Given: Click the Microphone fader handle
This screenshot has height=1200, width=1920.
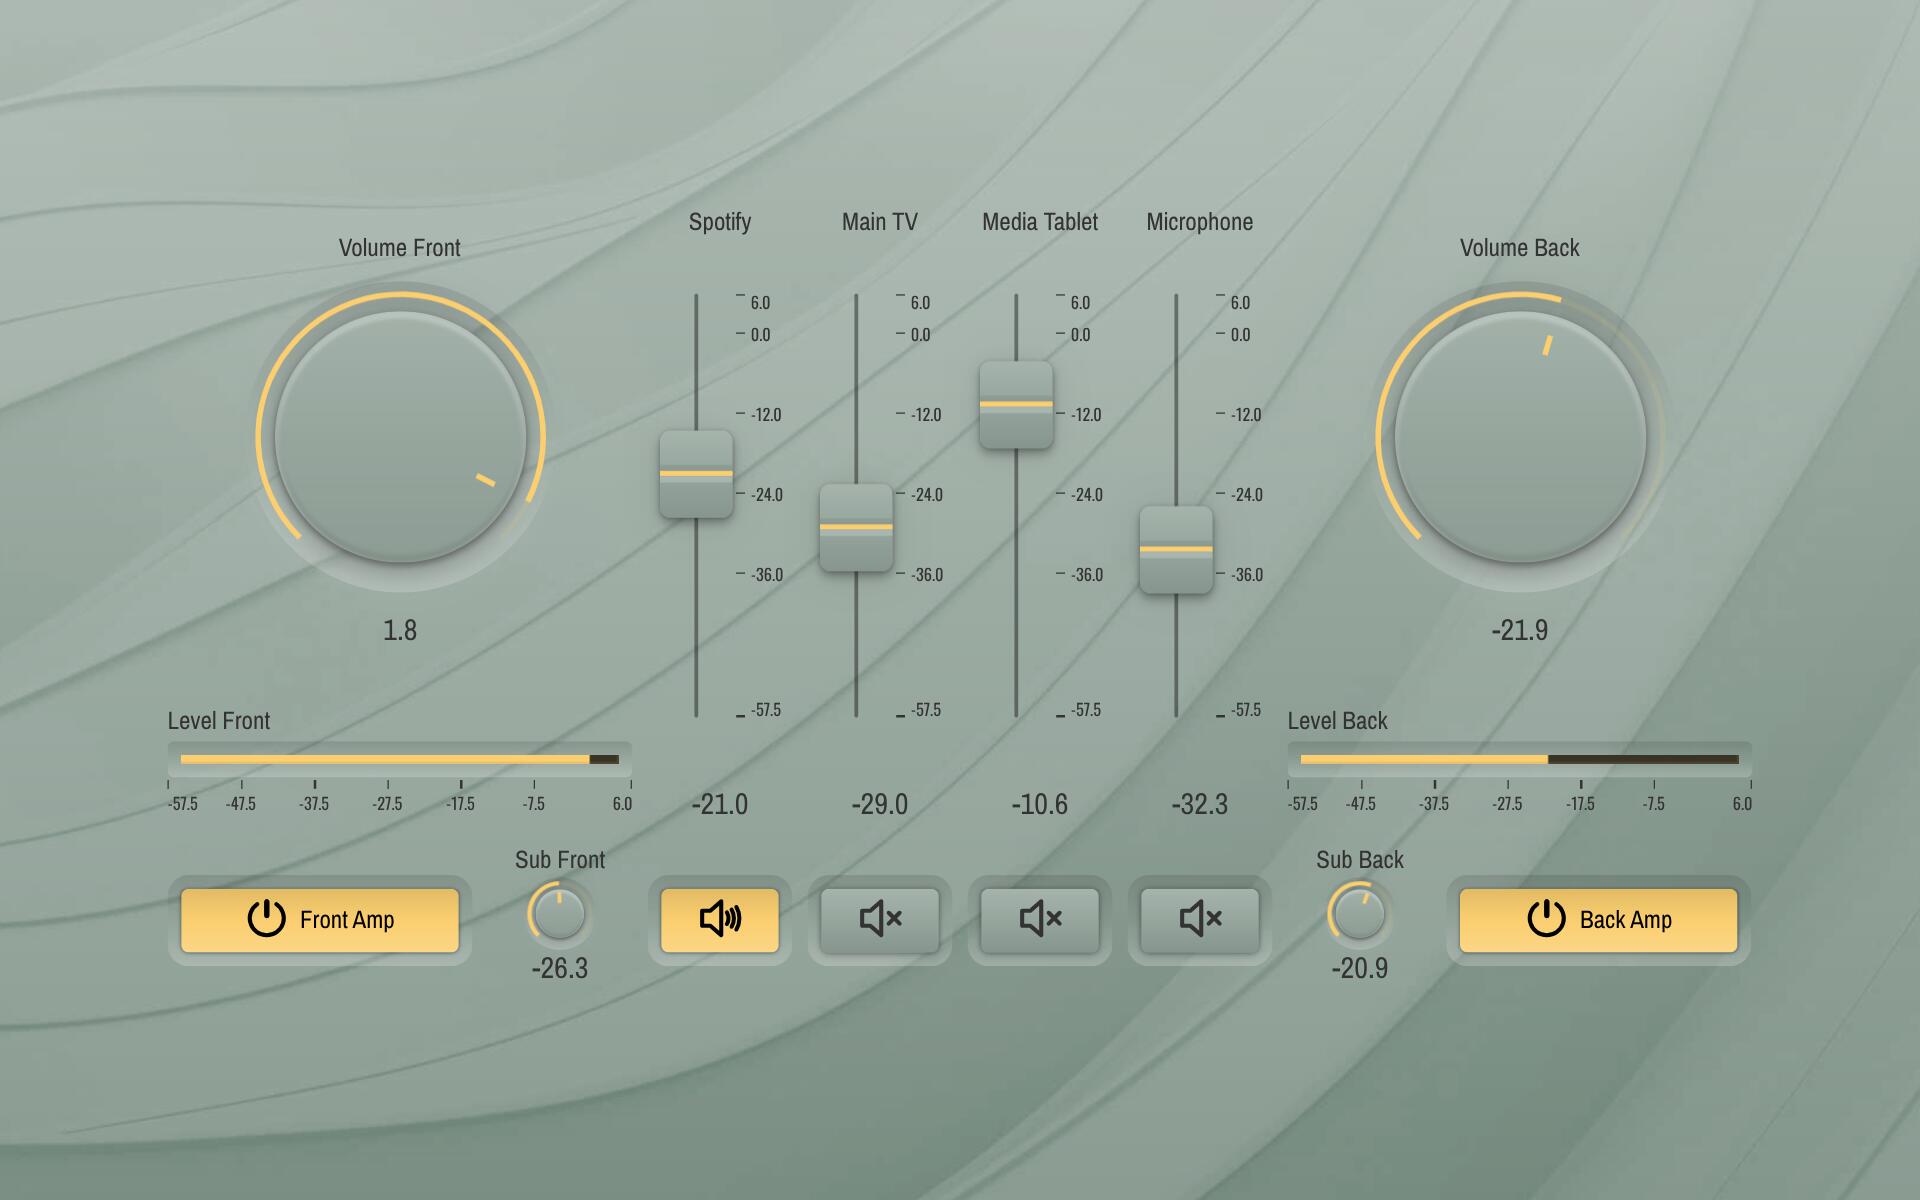Looking at the screenshot, I should [x=1176, y=549].
